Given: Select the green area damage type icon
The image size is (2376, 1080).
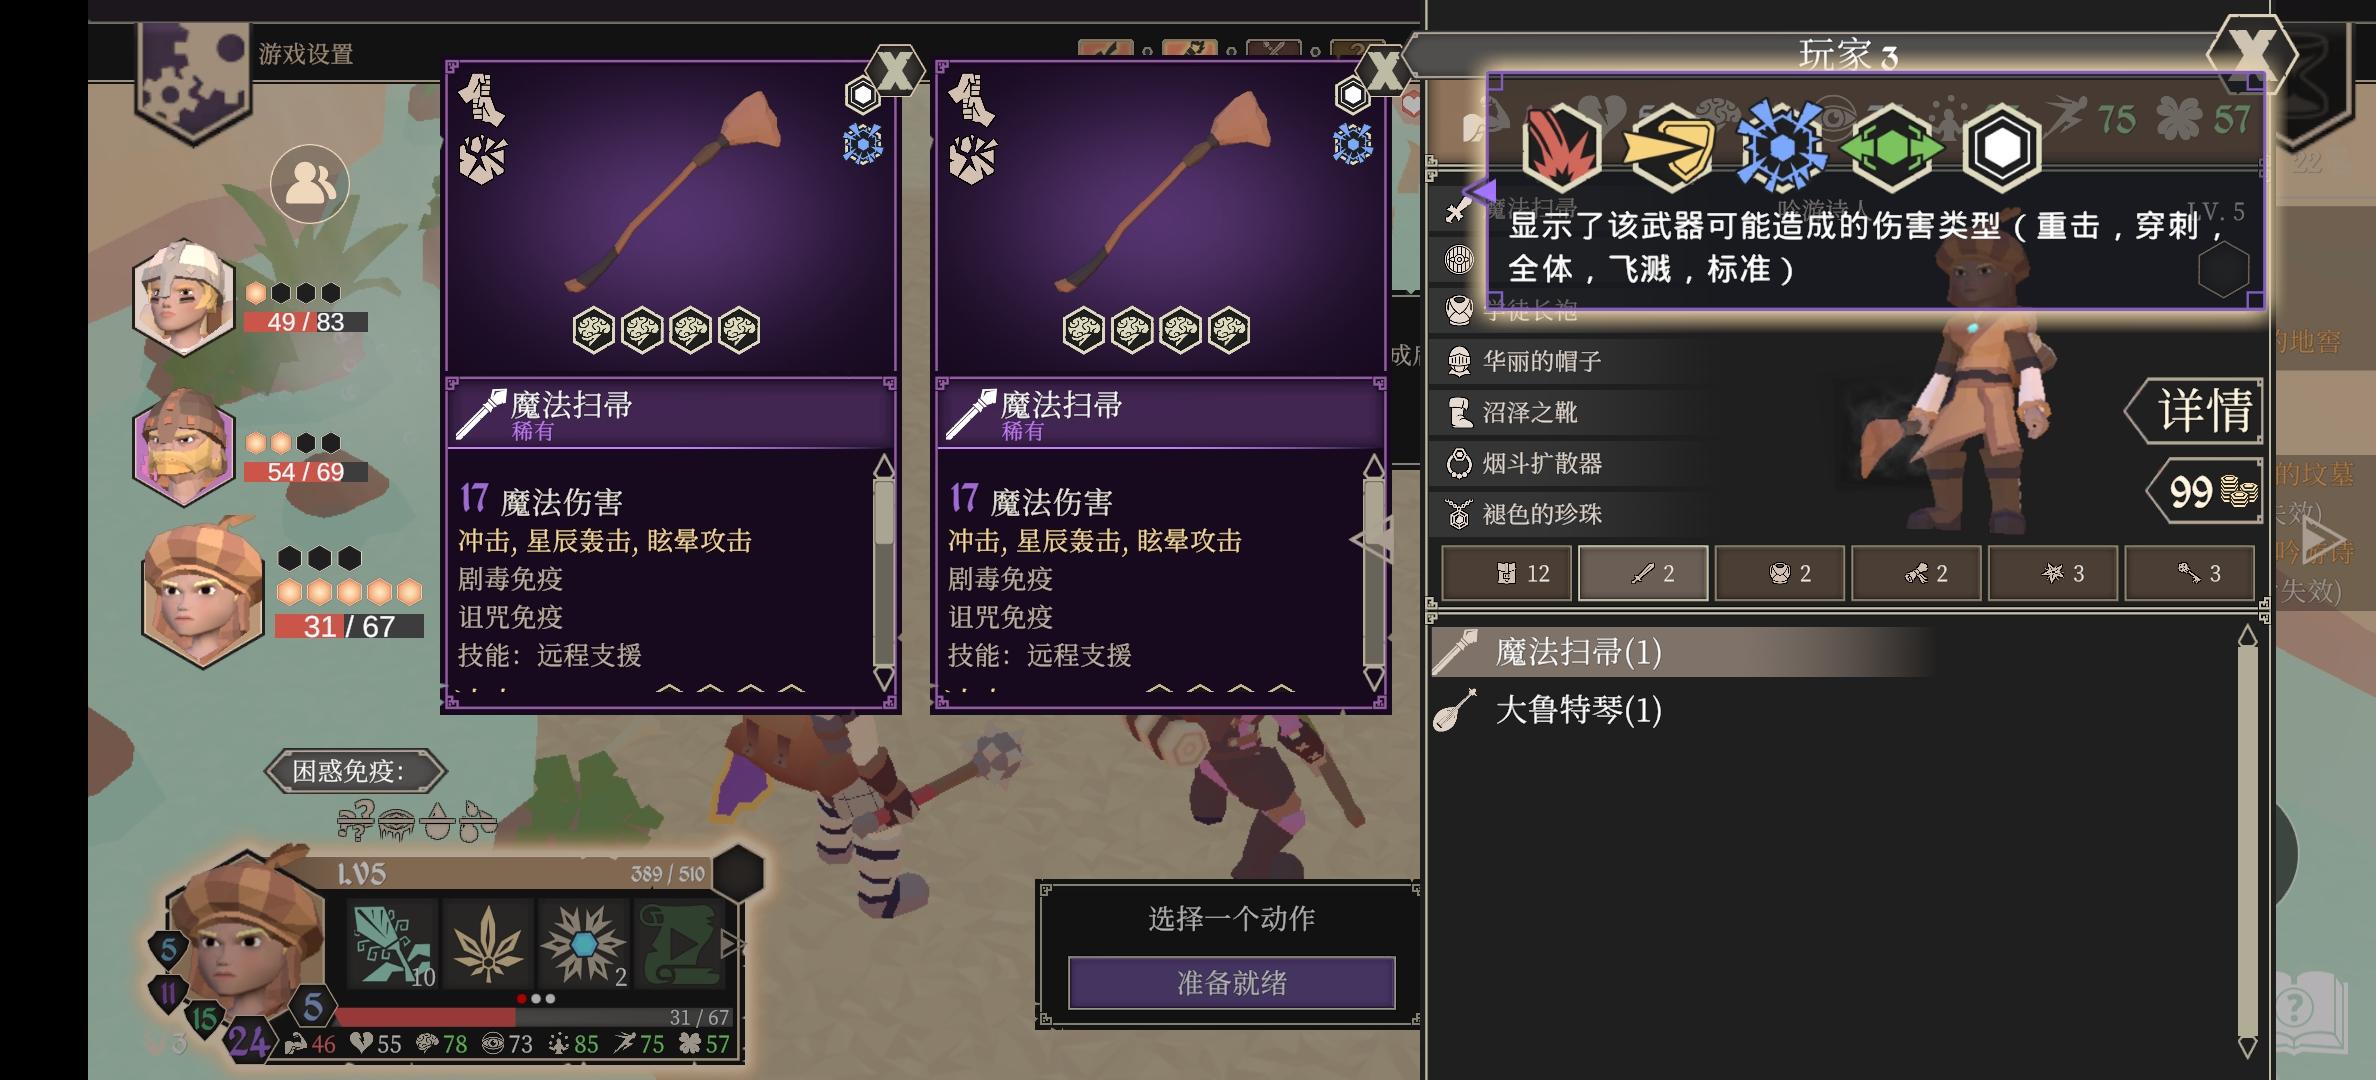Looking at the screenshot, I should pos(1892,148).
